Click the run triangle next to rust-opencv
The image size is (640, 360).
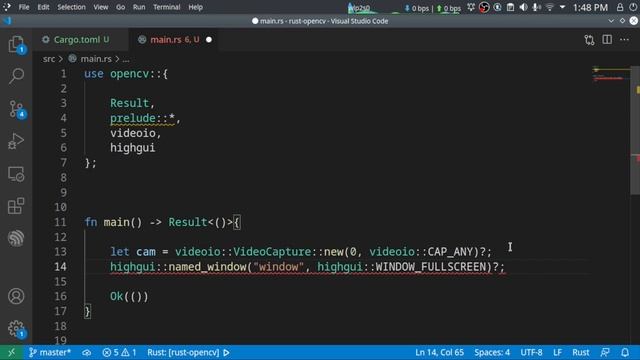(x=226, y=352)
